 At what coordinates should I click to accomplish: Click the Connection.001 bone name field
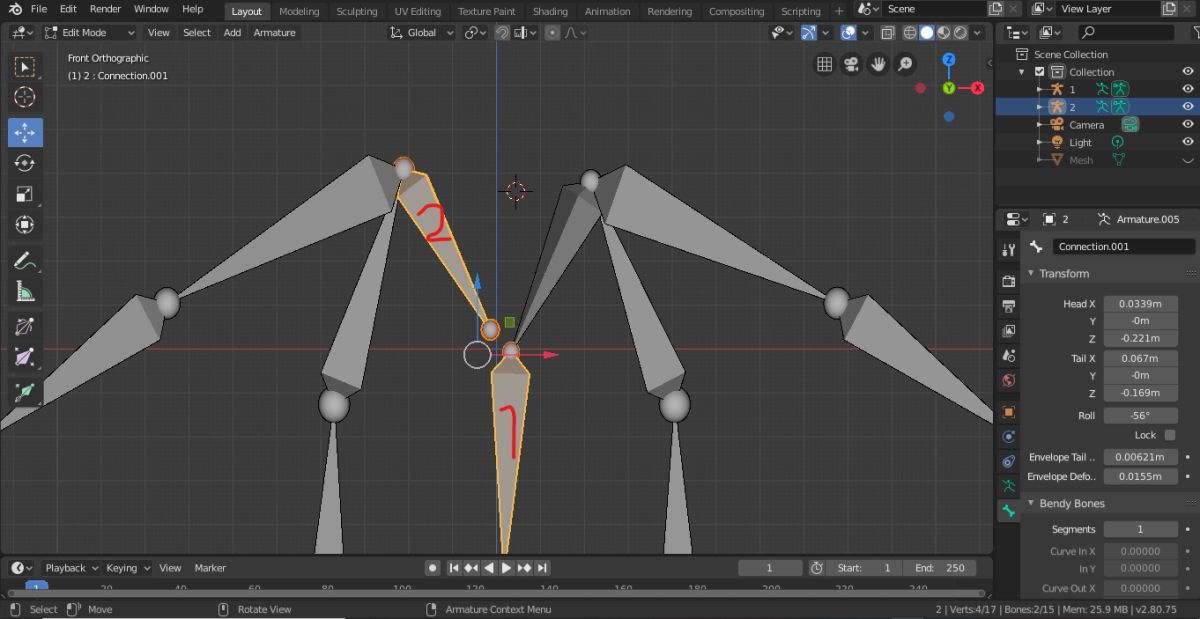pyautogui.click(x=1123, y=246)
